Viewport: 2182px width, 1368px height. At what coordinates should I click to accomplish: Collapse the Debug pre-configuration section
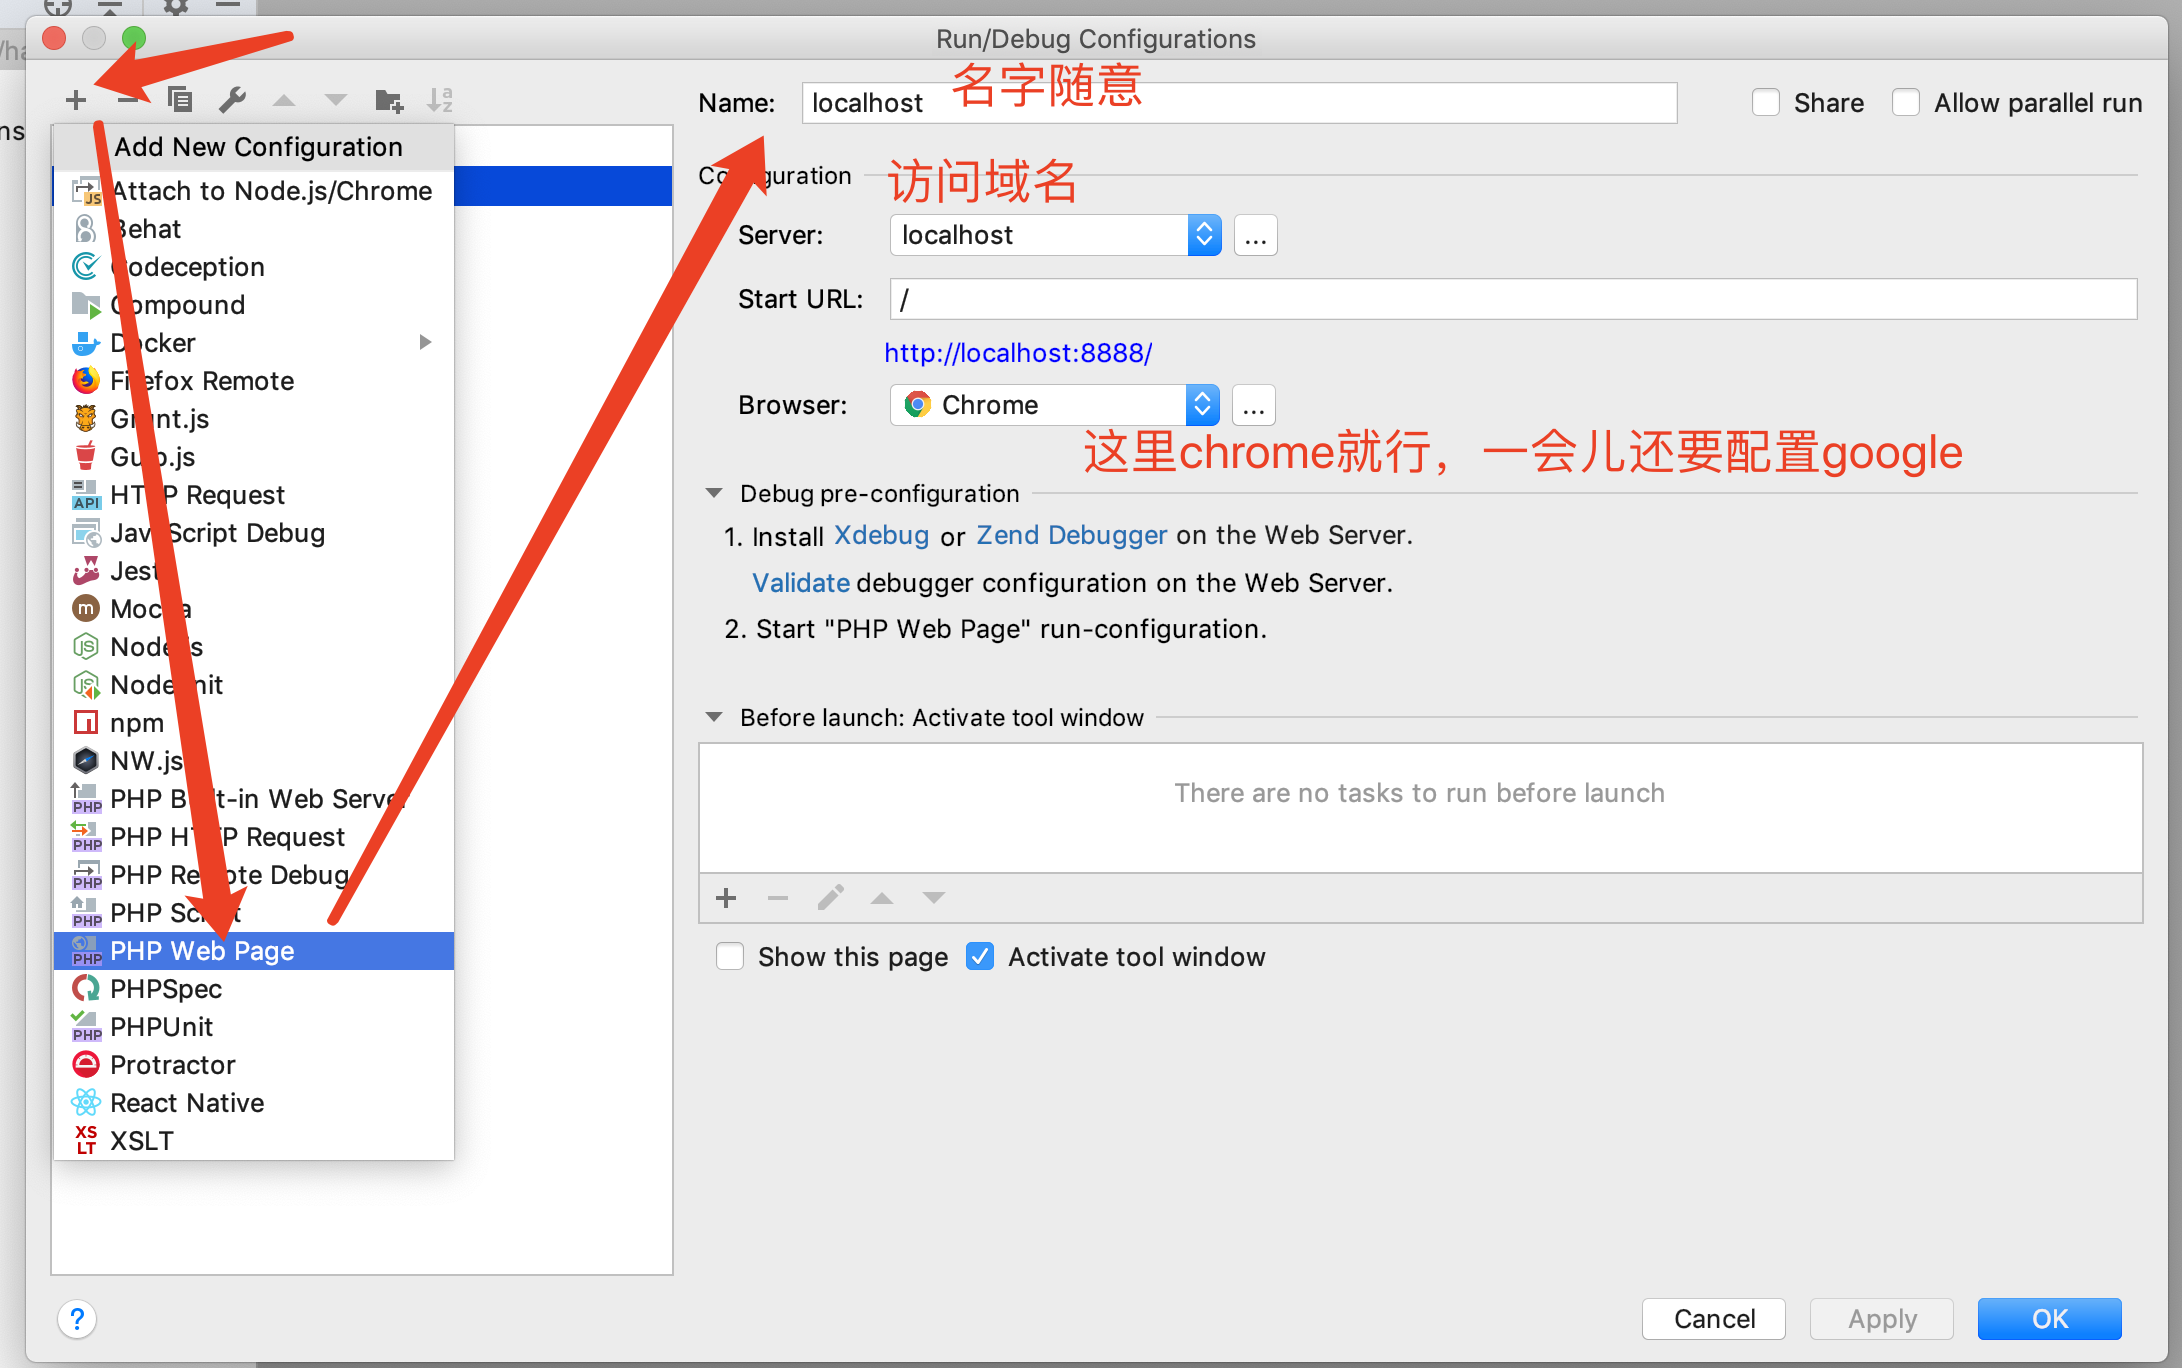[714, 493]
